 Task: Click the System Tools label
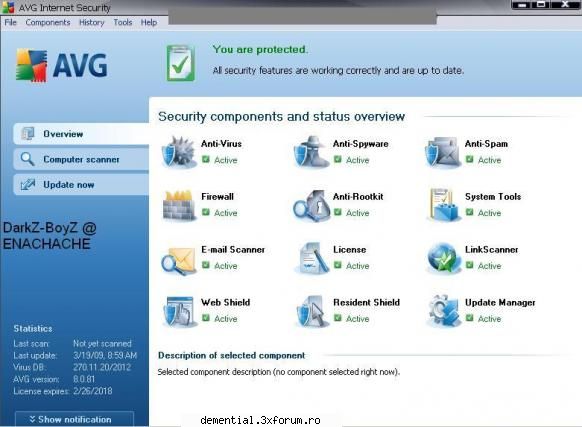click(493, 196)
